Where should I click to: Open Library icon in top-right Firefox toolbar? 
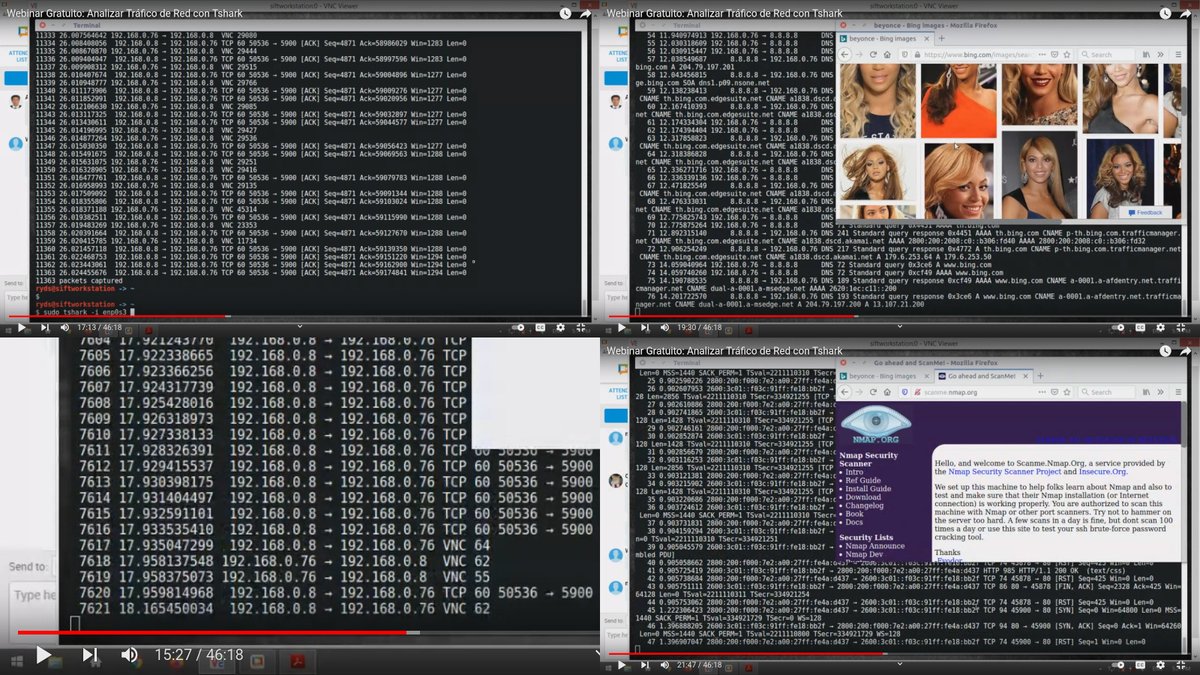(x=1146, y=54)
